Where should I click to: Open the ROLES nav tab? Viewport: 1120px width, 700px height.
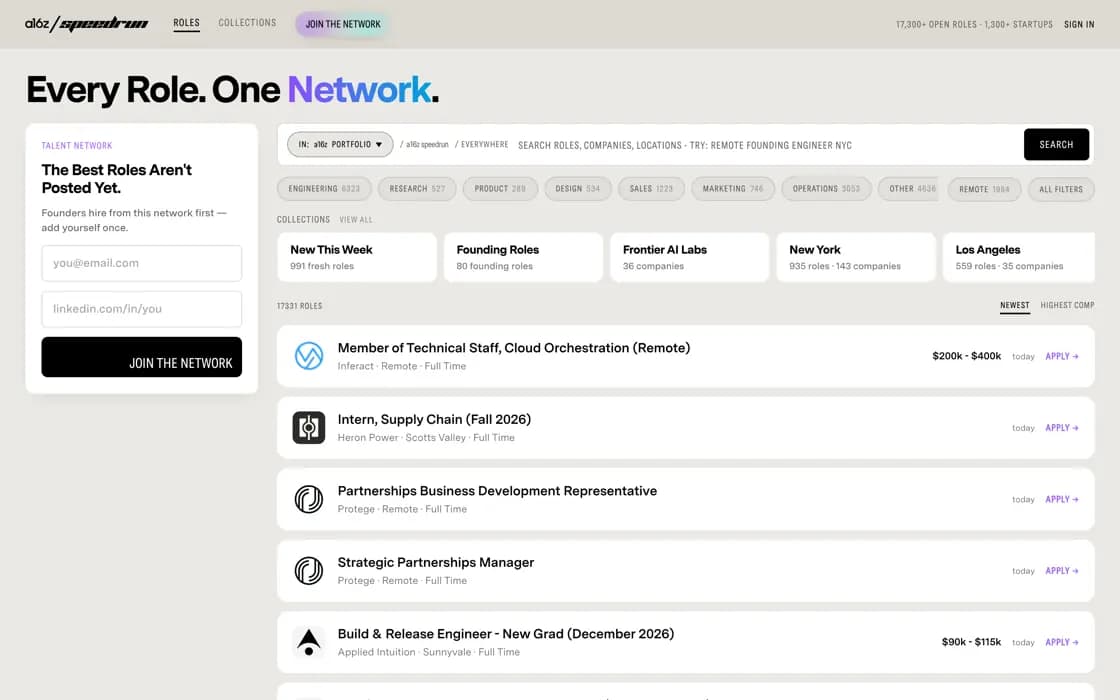pyautogui.click(x=186, y=23)
